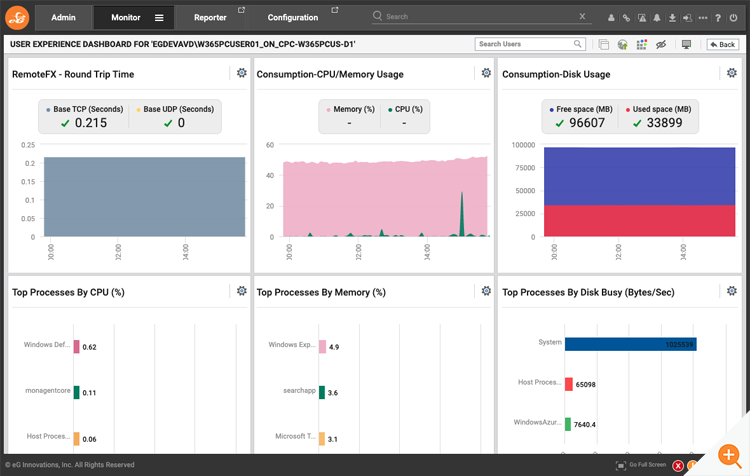Click the 'RemoteFX - Round Trip Time' panel title

73,74
